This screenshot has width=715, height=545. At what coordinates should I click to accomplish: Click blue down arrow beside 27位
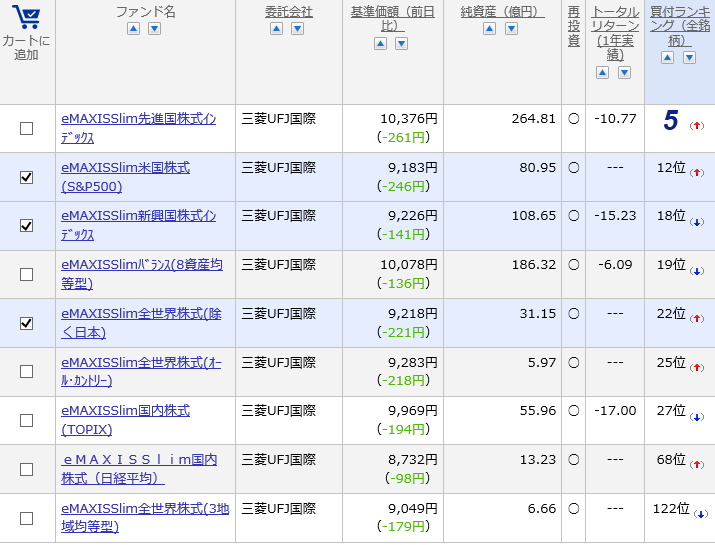696,417
